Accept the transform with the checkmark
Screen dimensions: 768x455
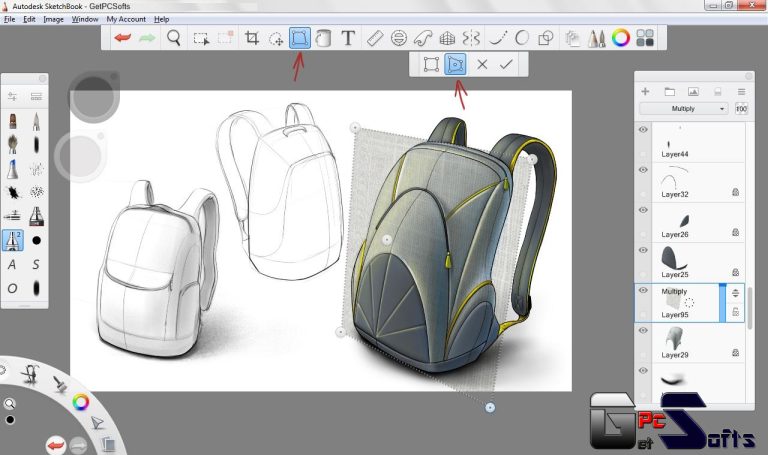(x=506, y=64)
